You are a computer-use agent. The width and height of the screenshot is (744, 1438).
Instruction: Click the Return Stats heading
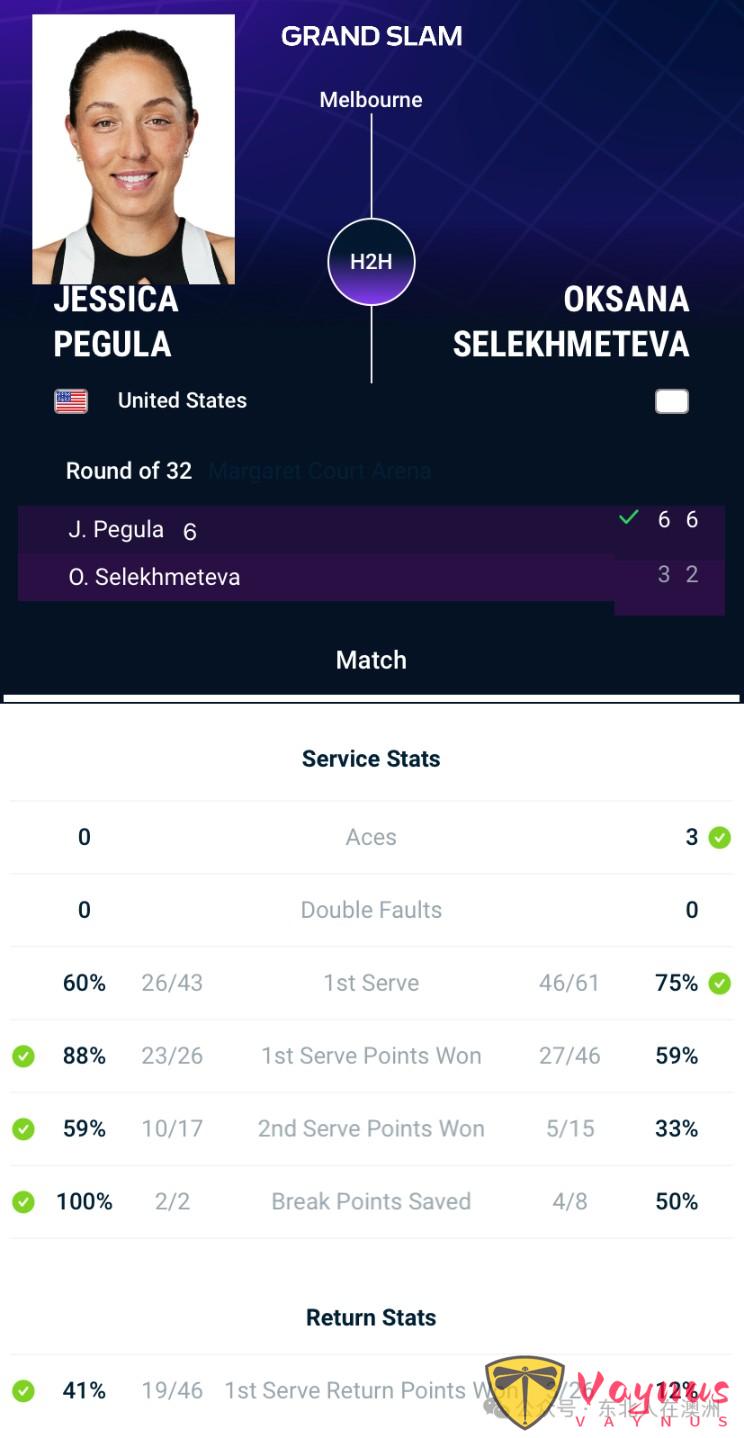pyautogui.click(x=371, y=1318)
